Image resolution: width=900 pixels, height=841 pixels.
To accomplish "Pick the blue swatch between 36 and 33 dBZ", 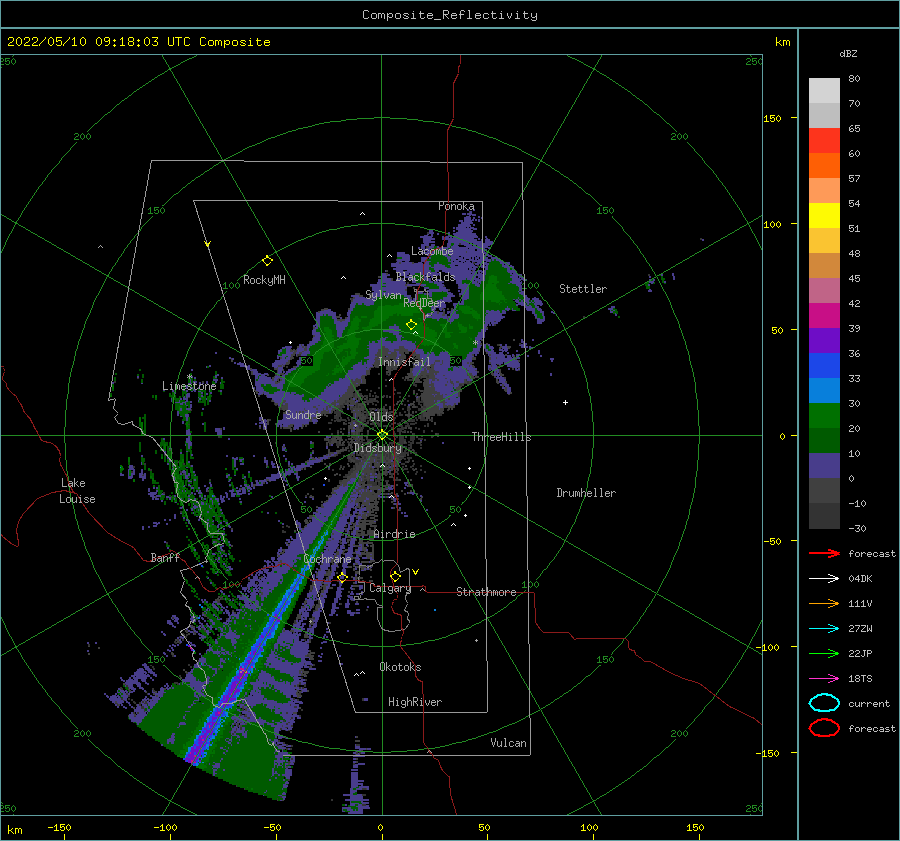I will pos(824,366).
